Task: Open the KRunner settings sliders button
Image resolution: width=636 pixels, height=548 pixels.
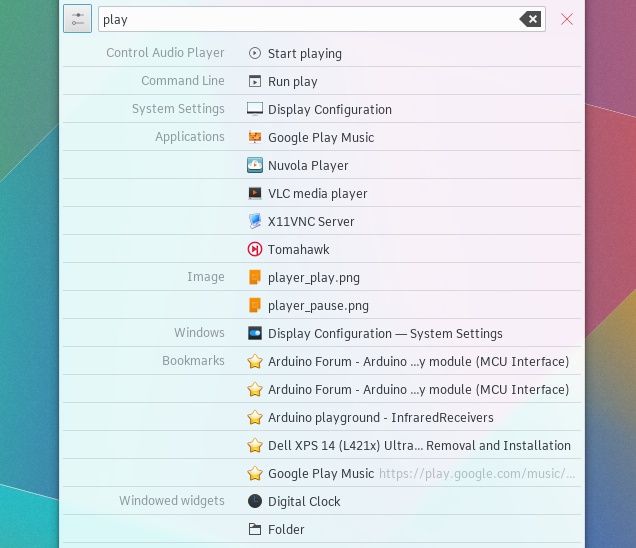Action: click(x=77, y=19)
